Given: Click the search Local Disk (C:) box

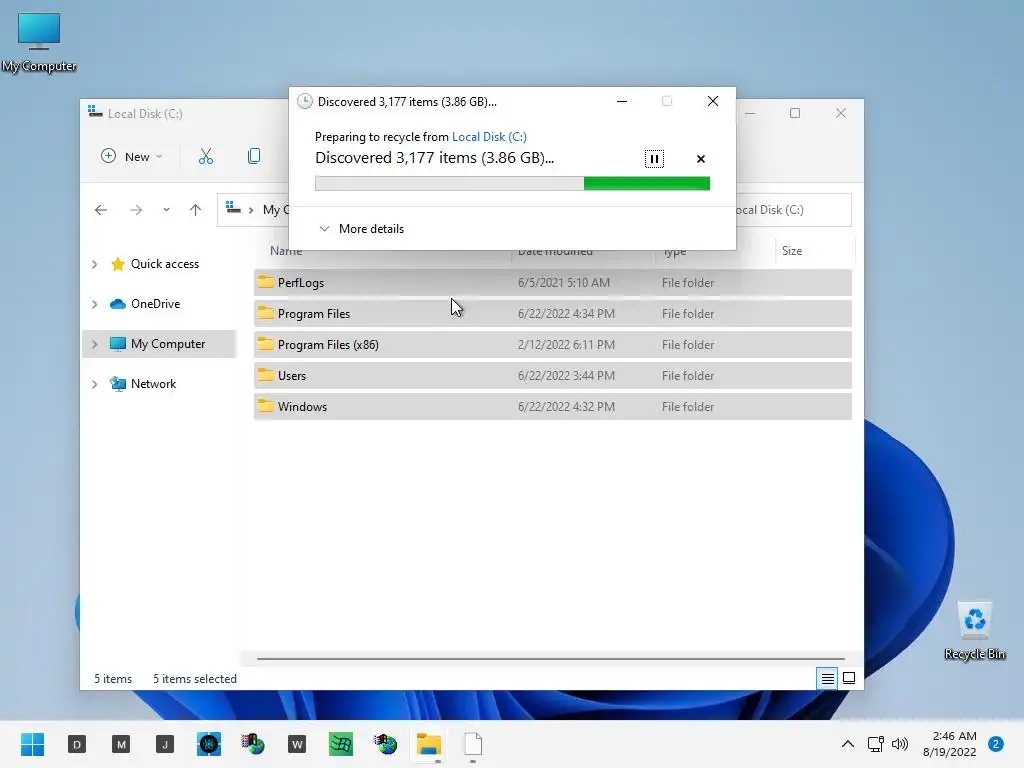Looking at the screenshot, I should click(793, 210).
